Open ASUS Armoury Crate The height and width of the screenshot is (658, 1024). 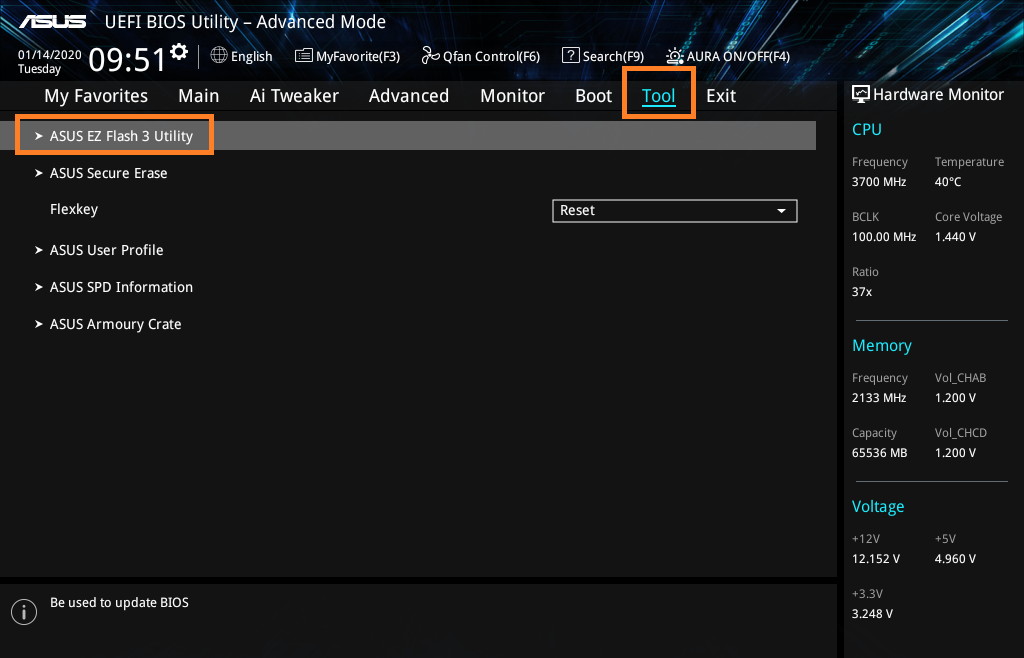[x=116, y=324]
